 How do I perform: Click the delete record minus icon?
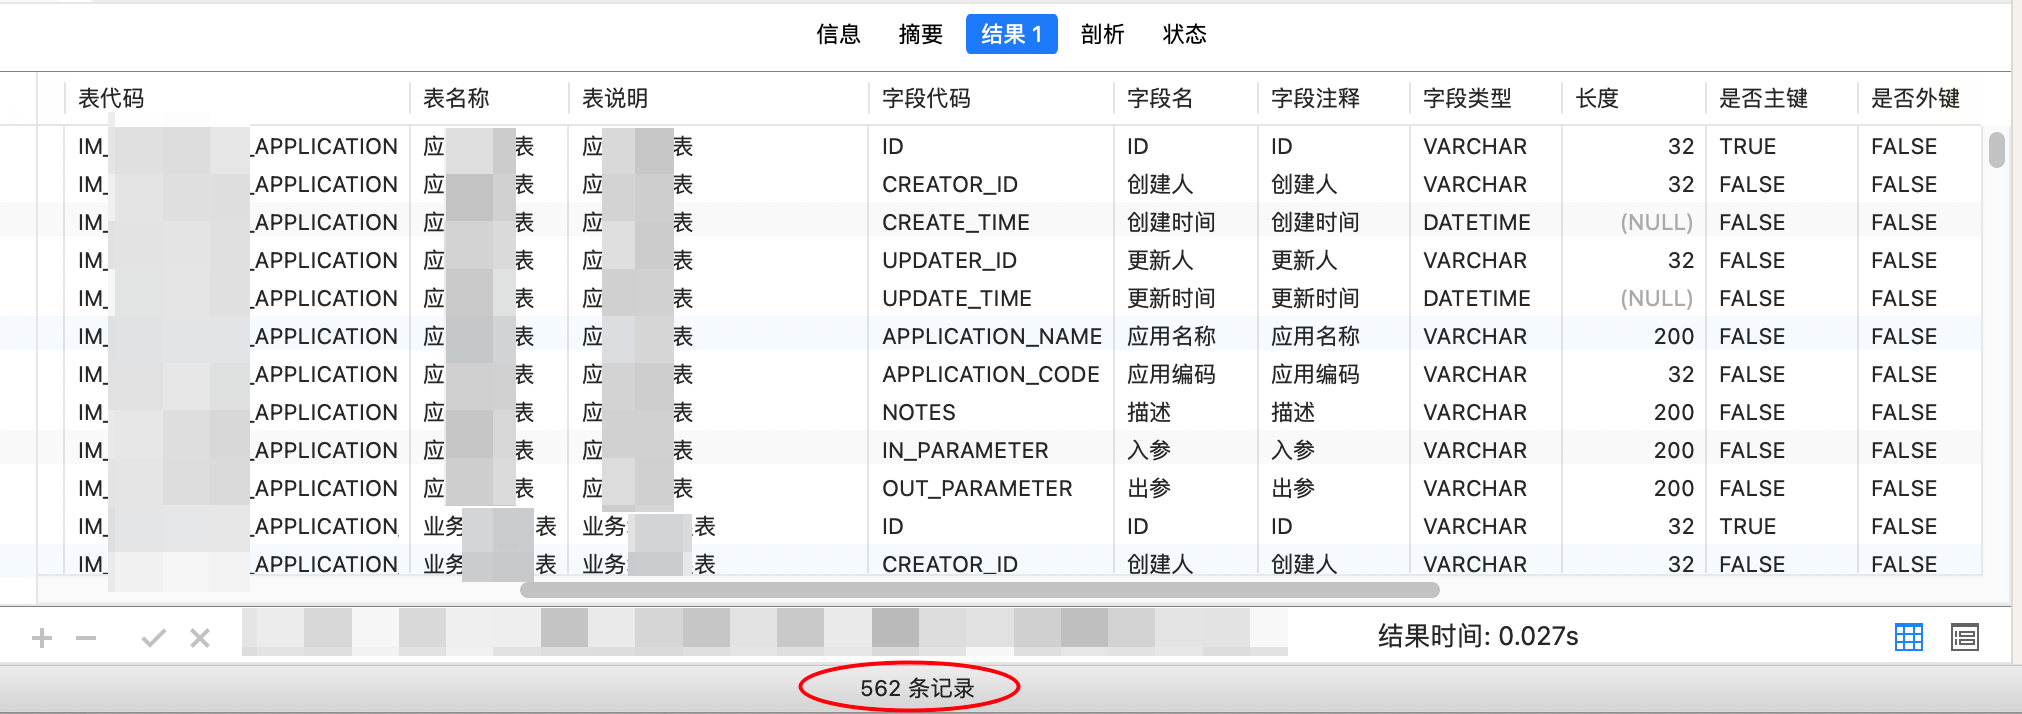[86, 638]
